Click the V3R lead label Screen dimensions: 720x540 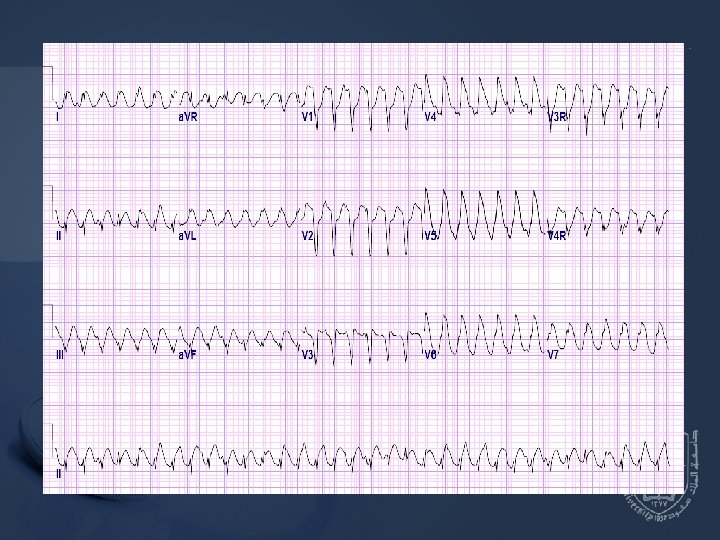point(557,117)
